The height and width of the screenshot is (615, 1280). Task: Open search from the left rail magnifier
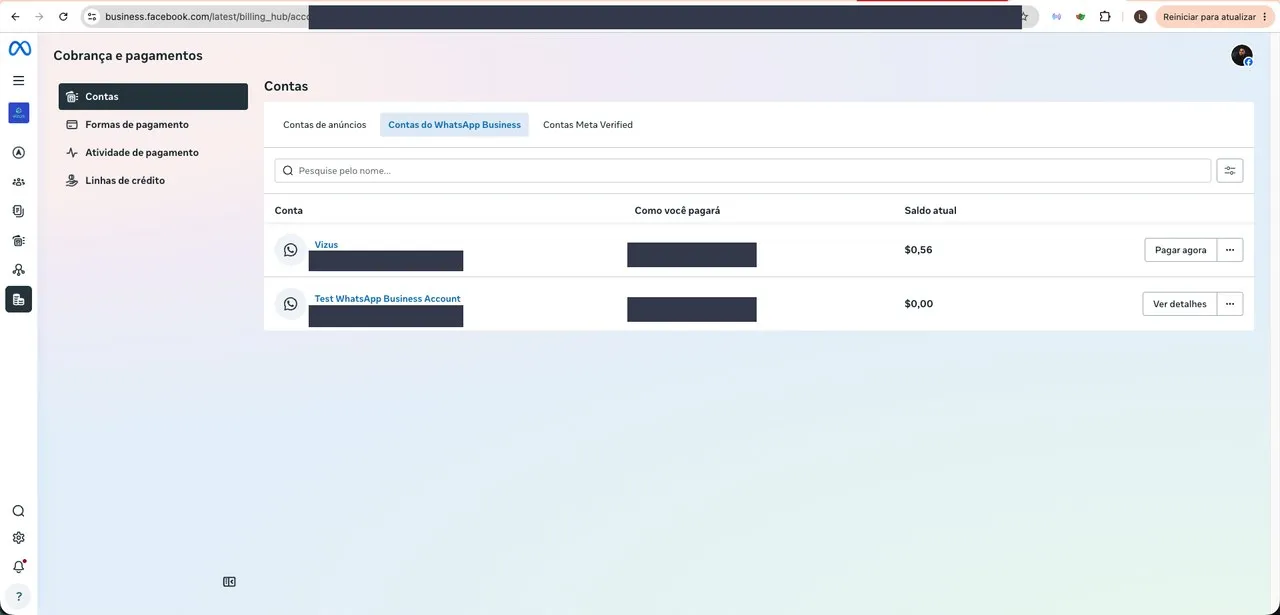pyautogui.click(x=18, y=511)
